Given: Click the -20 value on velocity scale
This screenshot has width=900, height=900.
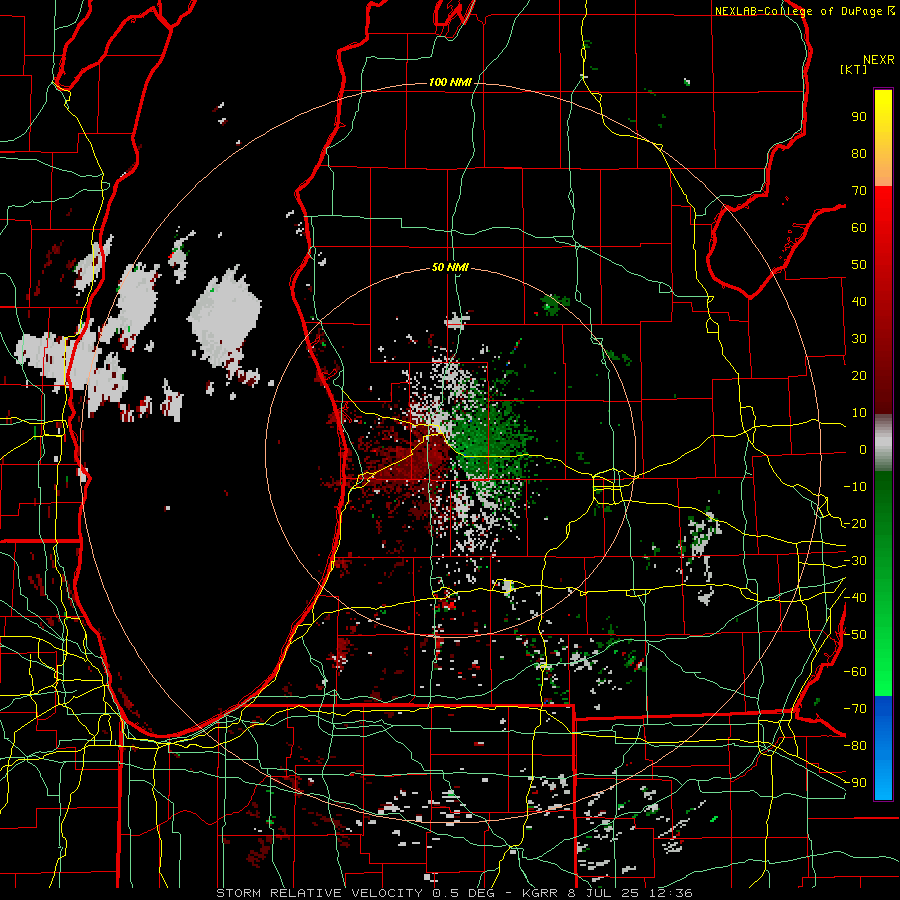Looking at the screenshot, I should pos(855,523).
